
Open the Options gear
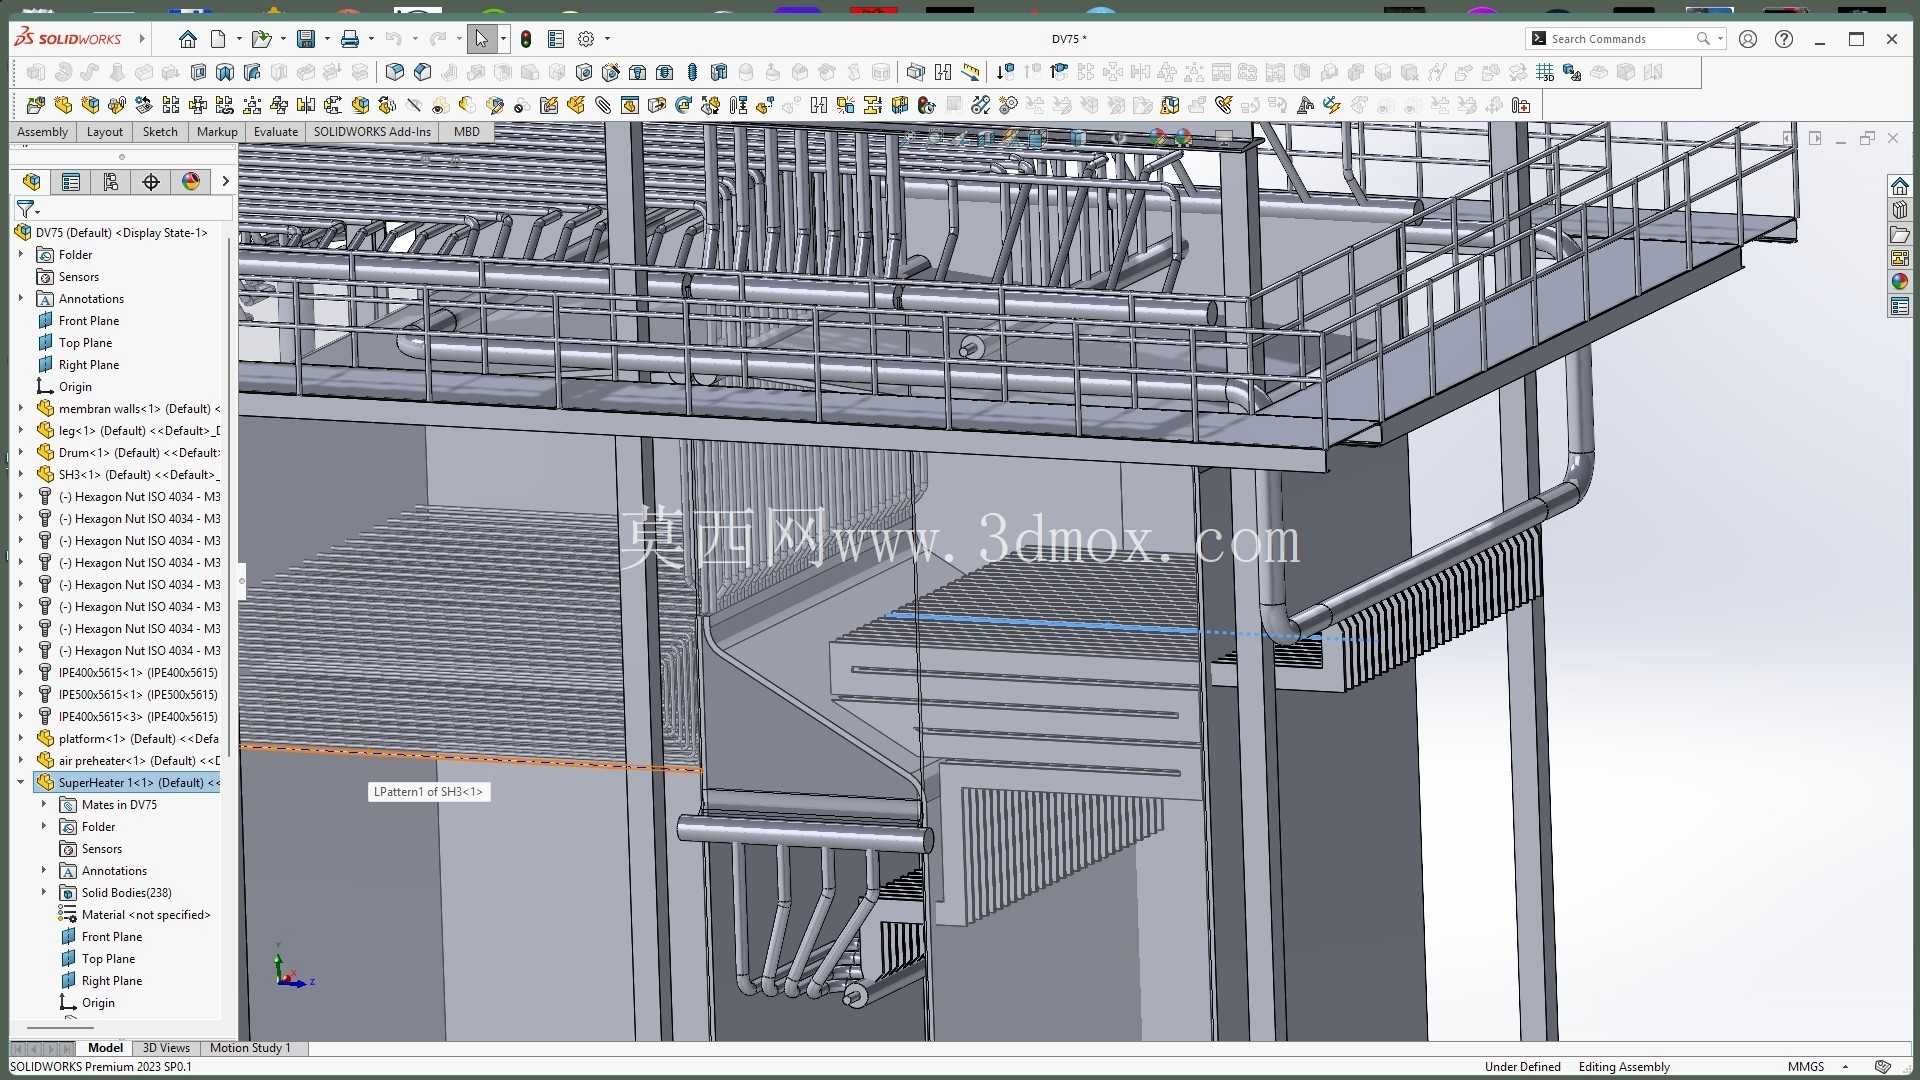(x=586, y=39)
